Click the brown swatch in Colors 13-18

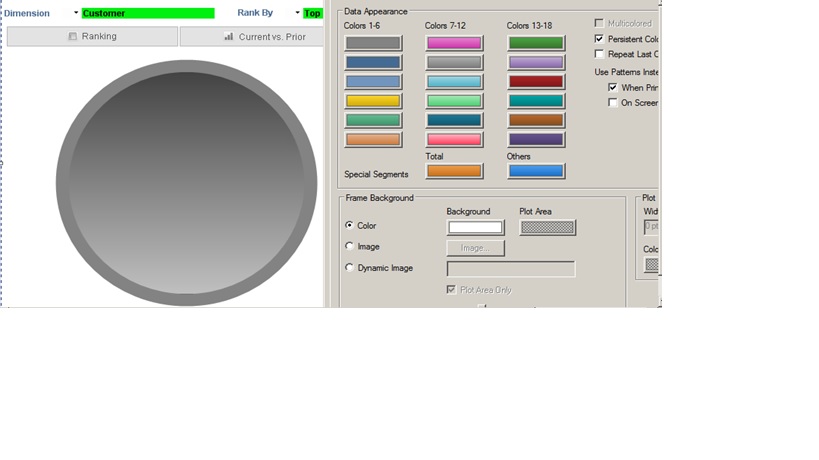pyautogui.click(x=536, y=120)
